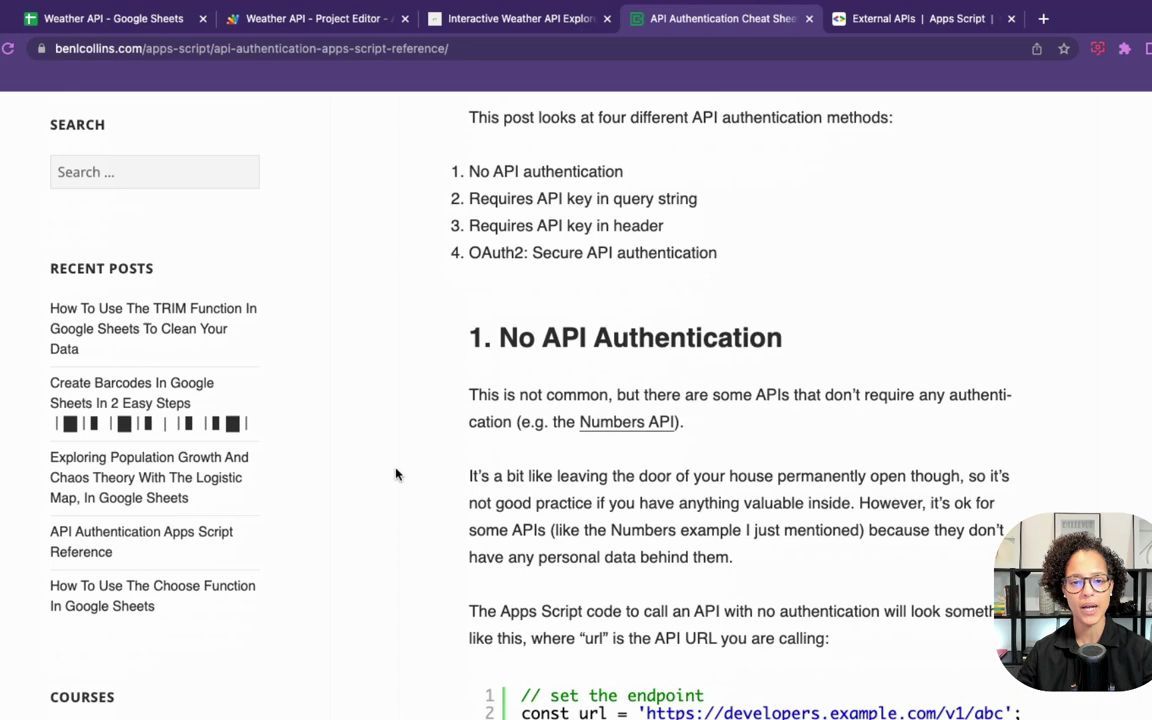Screen dimensions: 1152x720
Task: Open Create Barcodes In Google Sheets post
Action: (x=132, y=393)
